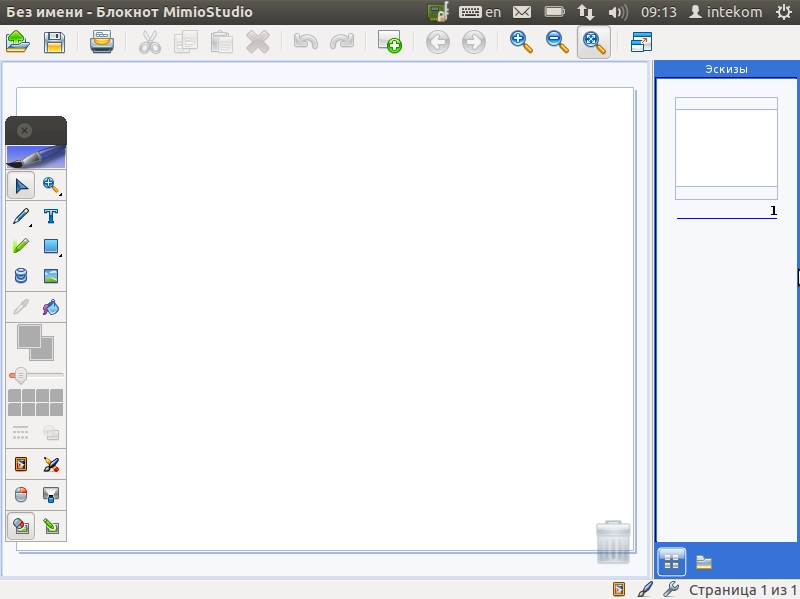The width and height of the screenshot is (800, 599).
Task: Open the keyboard layout 'en' indicator
Action: click(480, 12)
